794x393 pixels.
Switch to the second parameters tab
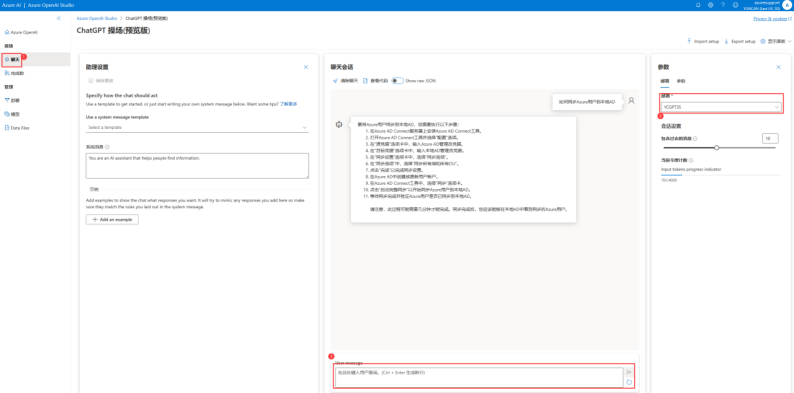coord(681,81)
